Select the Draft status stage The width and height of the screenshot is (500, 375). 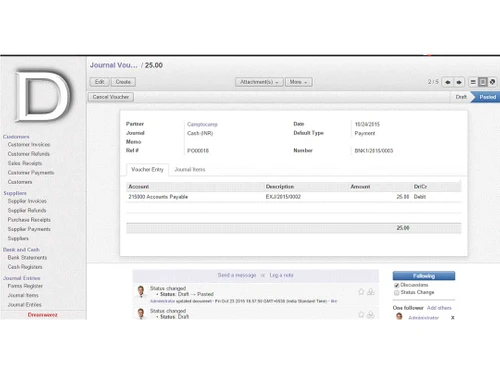[461, 97]
